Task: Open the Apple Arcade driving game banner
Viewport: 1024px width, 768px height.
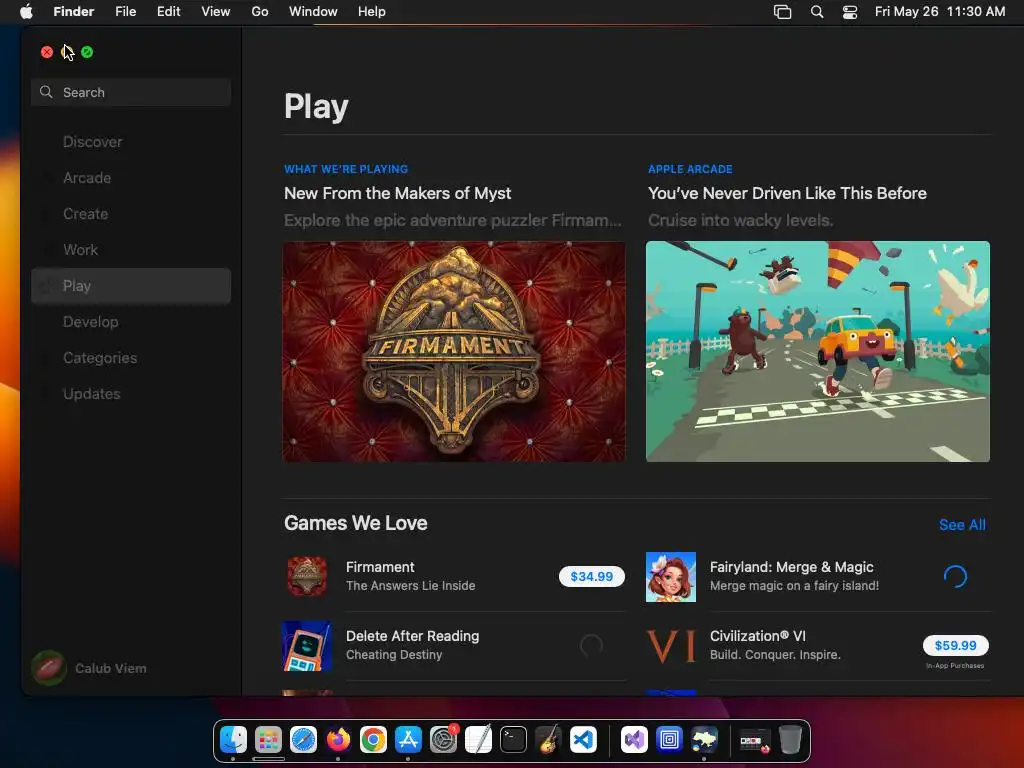Action: tap(818, 351)
